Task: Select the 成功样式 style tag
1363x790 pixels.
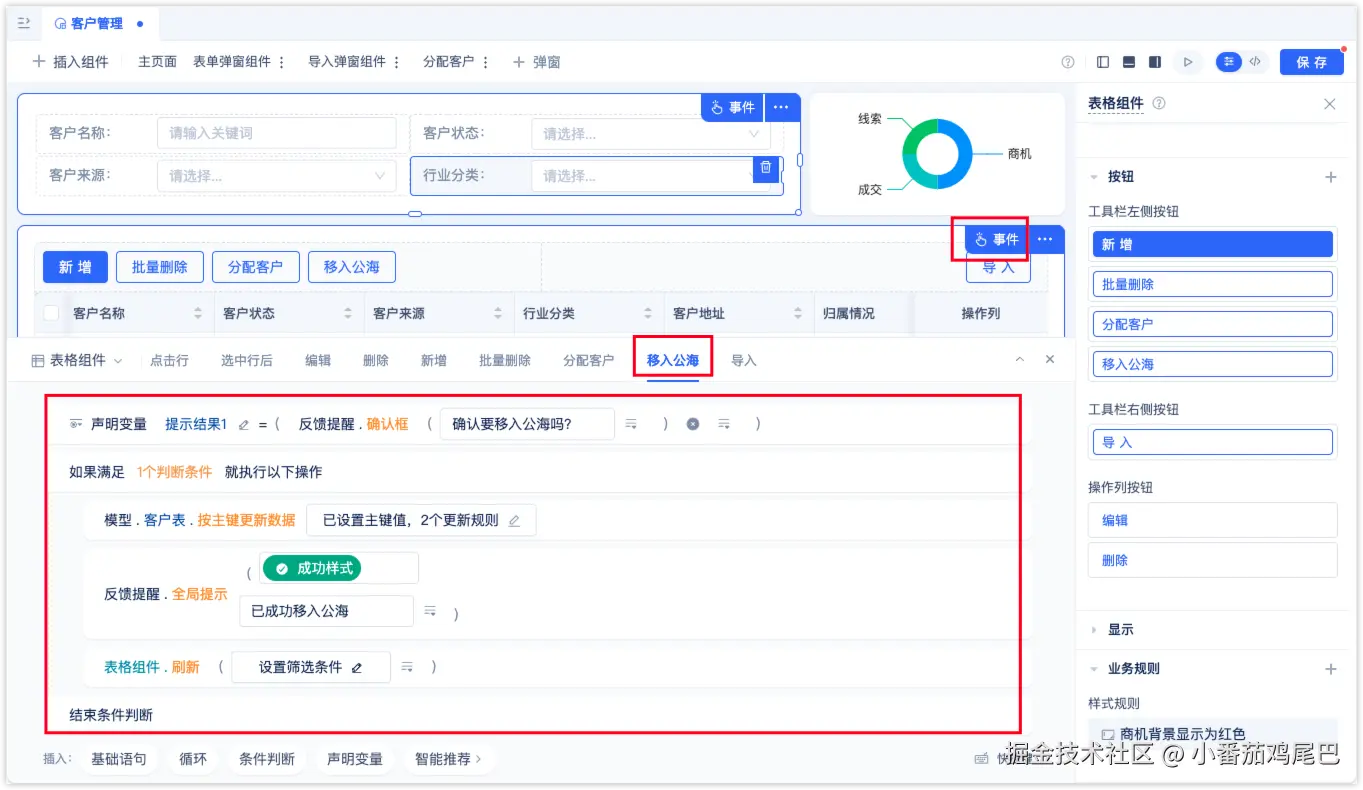Action: tap(311, 568)
